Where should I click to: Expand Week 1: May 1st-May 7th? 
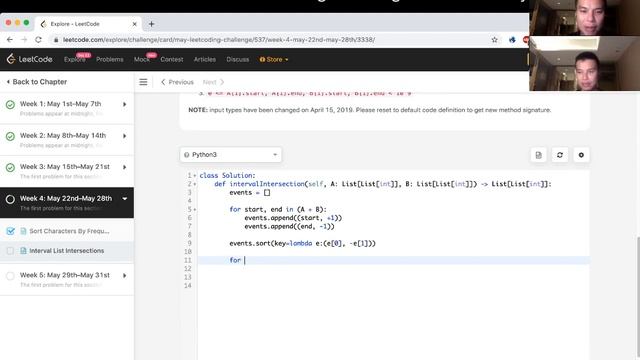(124, 104)
